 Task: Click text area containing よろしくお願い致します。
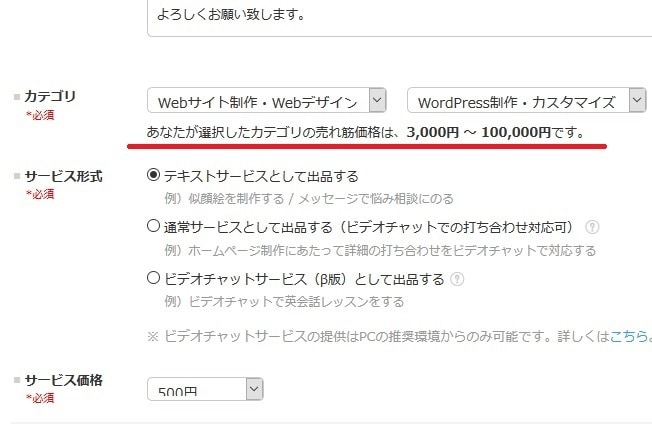[399, 17]
